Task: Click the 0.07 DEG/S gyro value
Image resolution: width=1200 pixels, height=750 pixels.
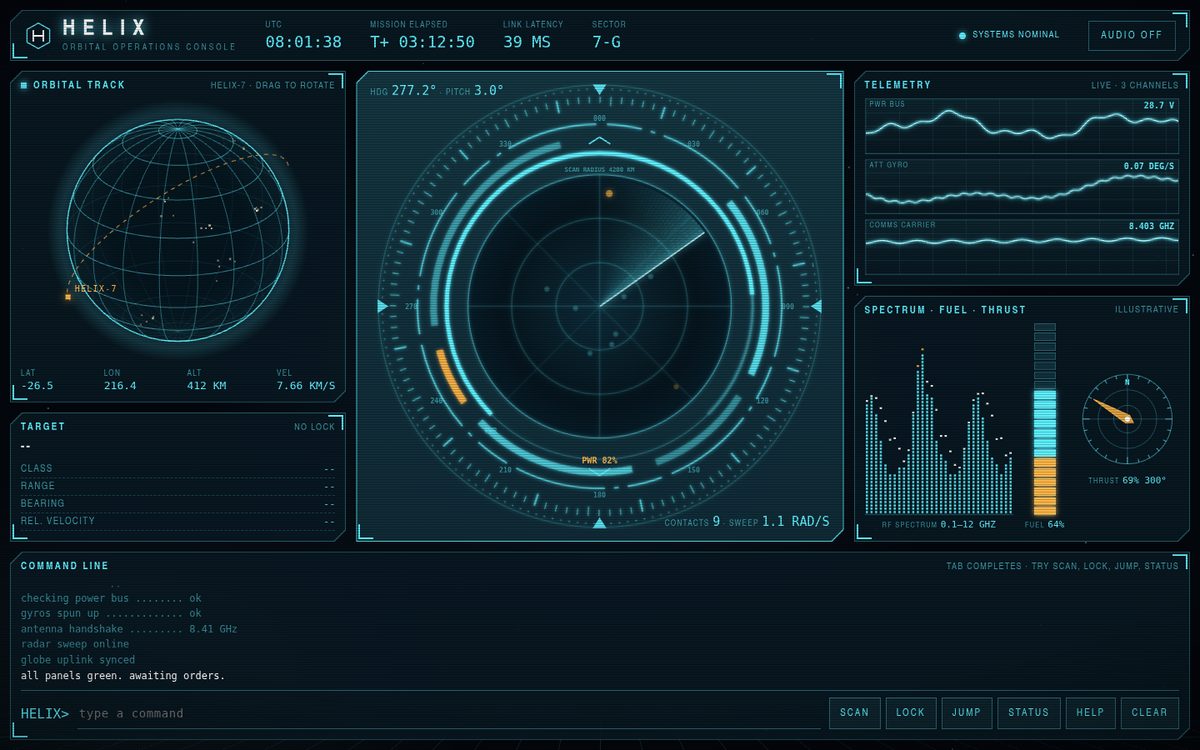Action: click(1149, 165)
